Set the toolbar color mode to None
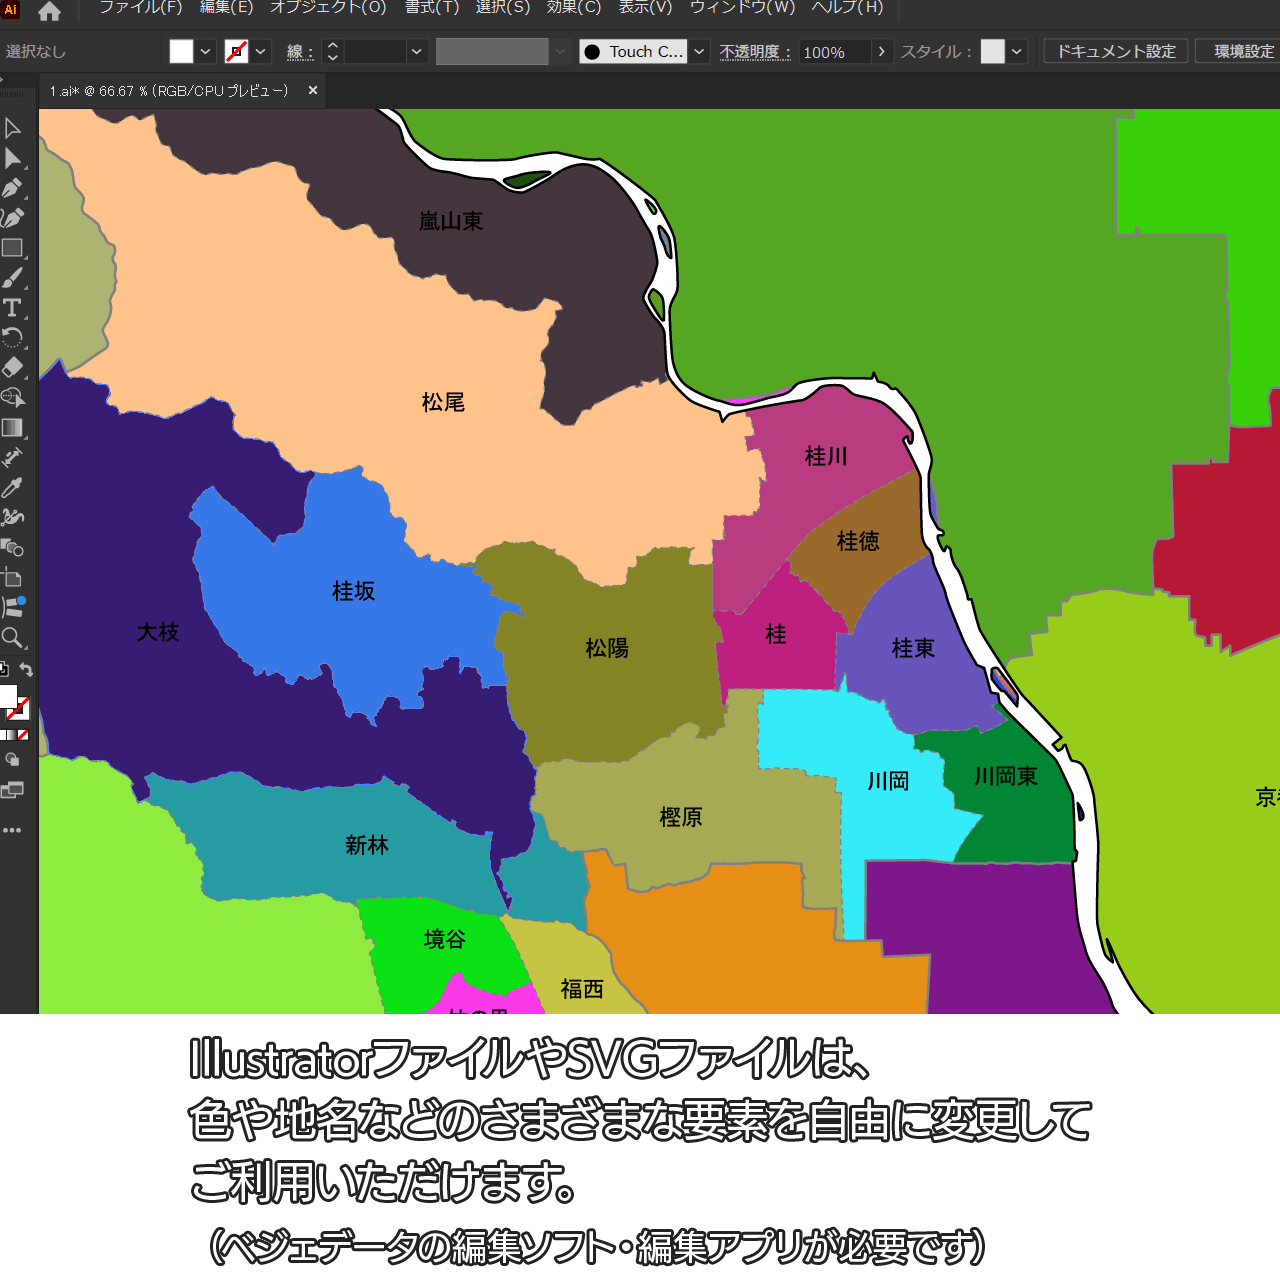 [23, 735]
